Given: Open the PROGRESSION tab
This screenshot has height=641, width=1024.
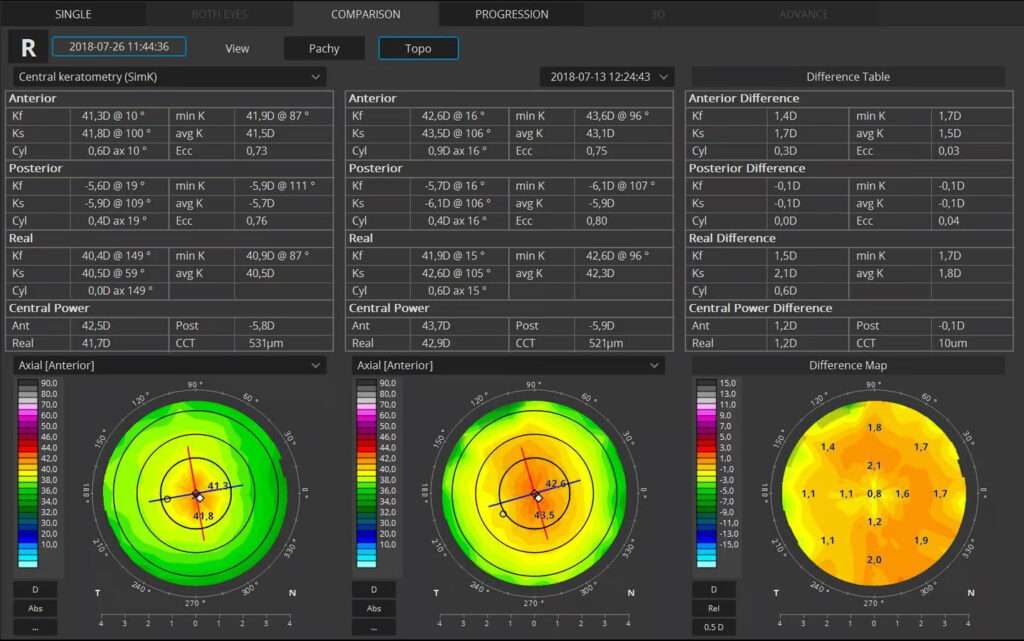Looking at the screenshot, I should pyautogui.click(x=511, y=14).
